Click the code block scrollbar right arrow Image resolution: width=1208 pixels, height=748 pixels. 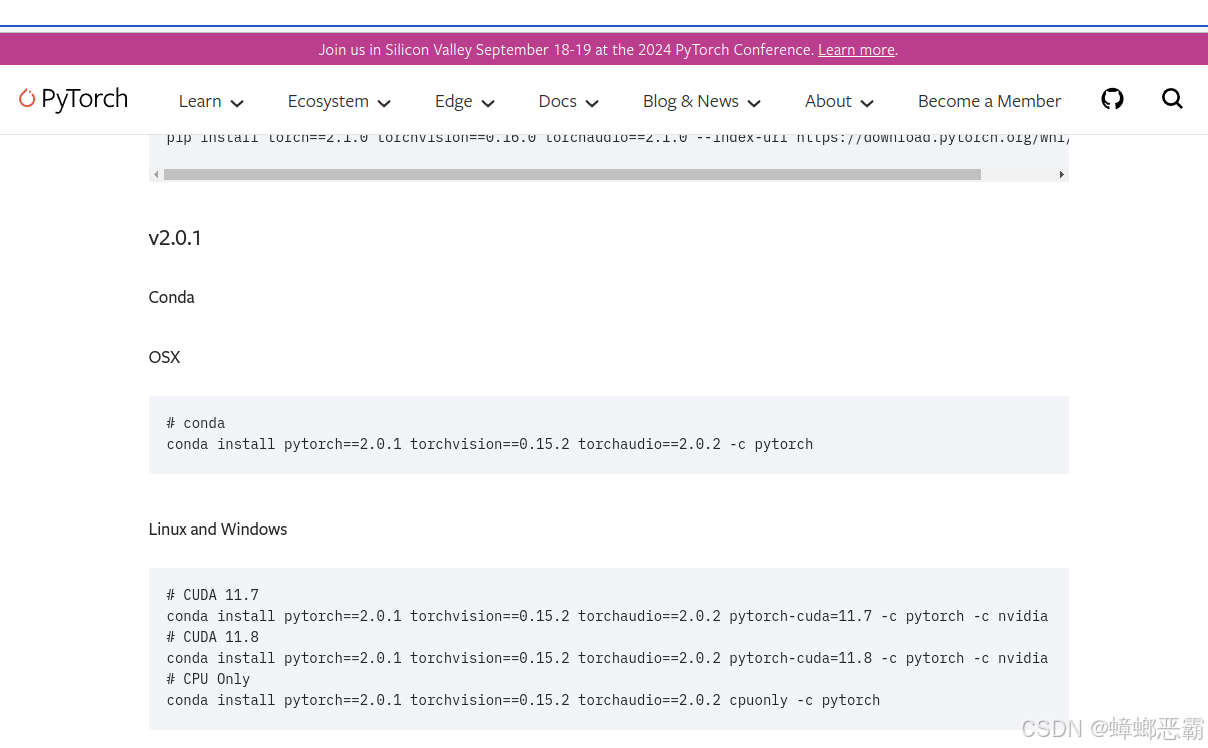click(x=1062, y=174)
